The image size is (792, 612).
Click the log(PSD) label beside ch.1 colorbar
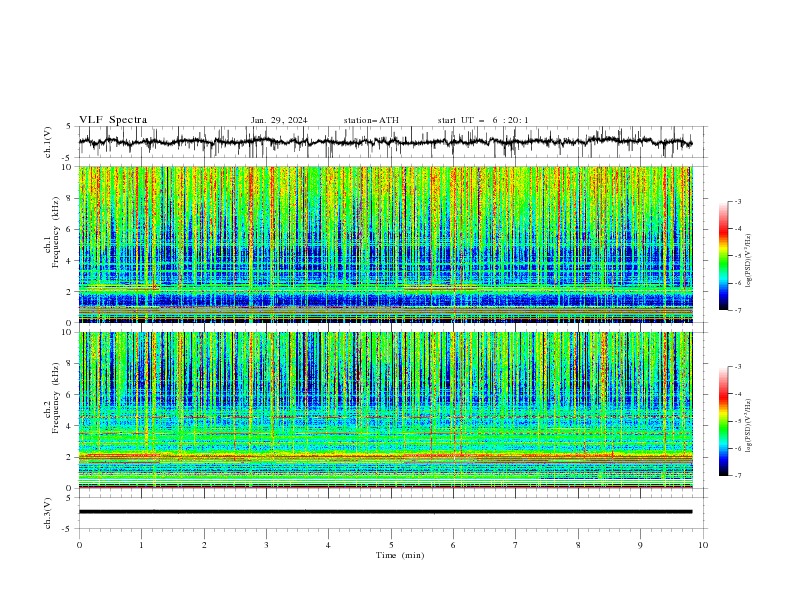(x=749, y=261)
